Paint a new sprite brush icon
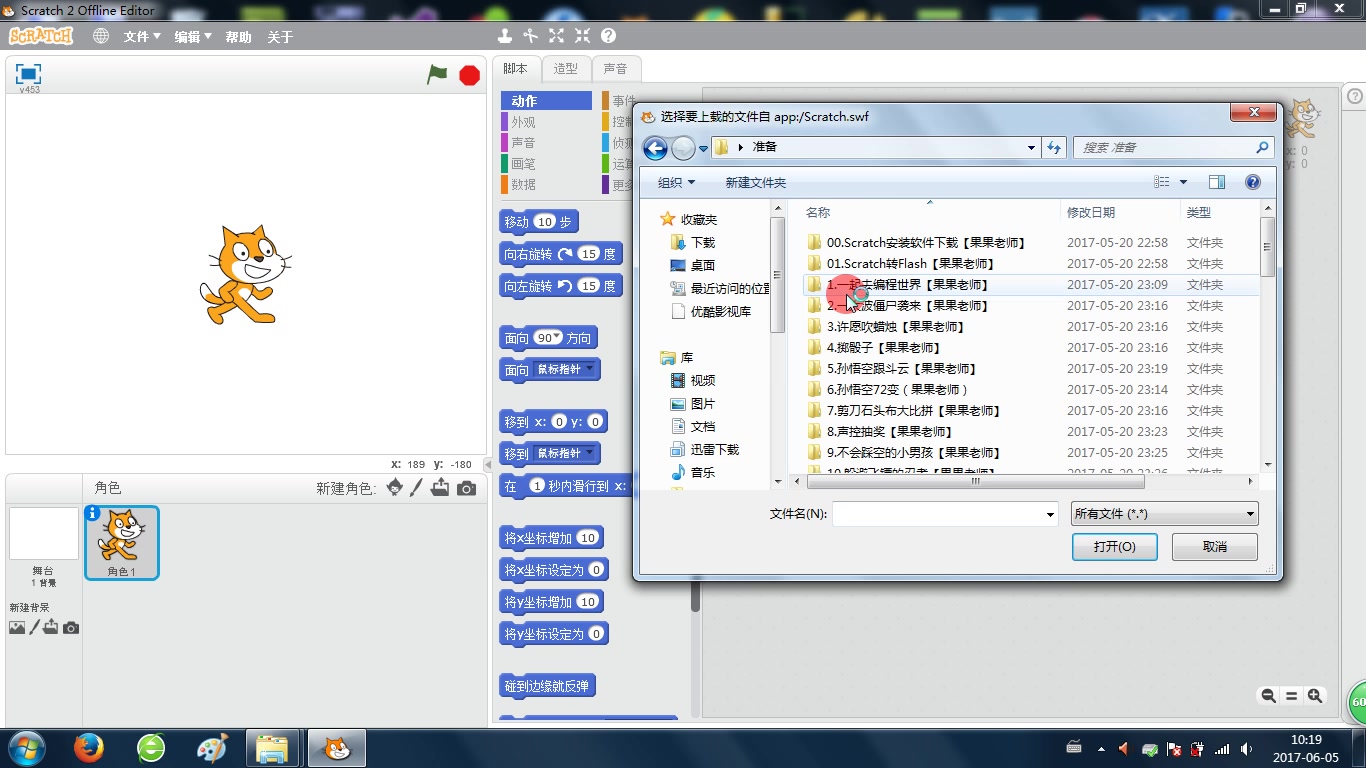The image size is (1366, 768). pyautogui.click(x=416, y=487)
